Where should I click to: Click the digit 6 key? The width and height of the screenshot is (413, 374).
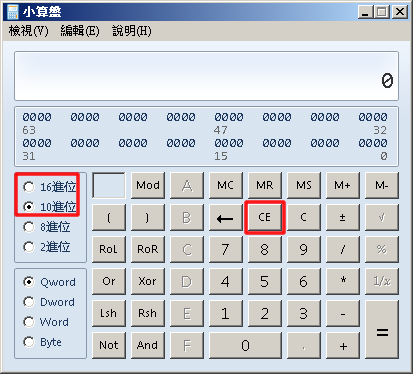coord(304,281)
